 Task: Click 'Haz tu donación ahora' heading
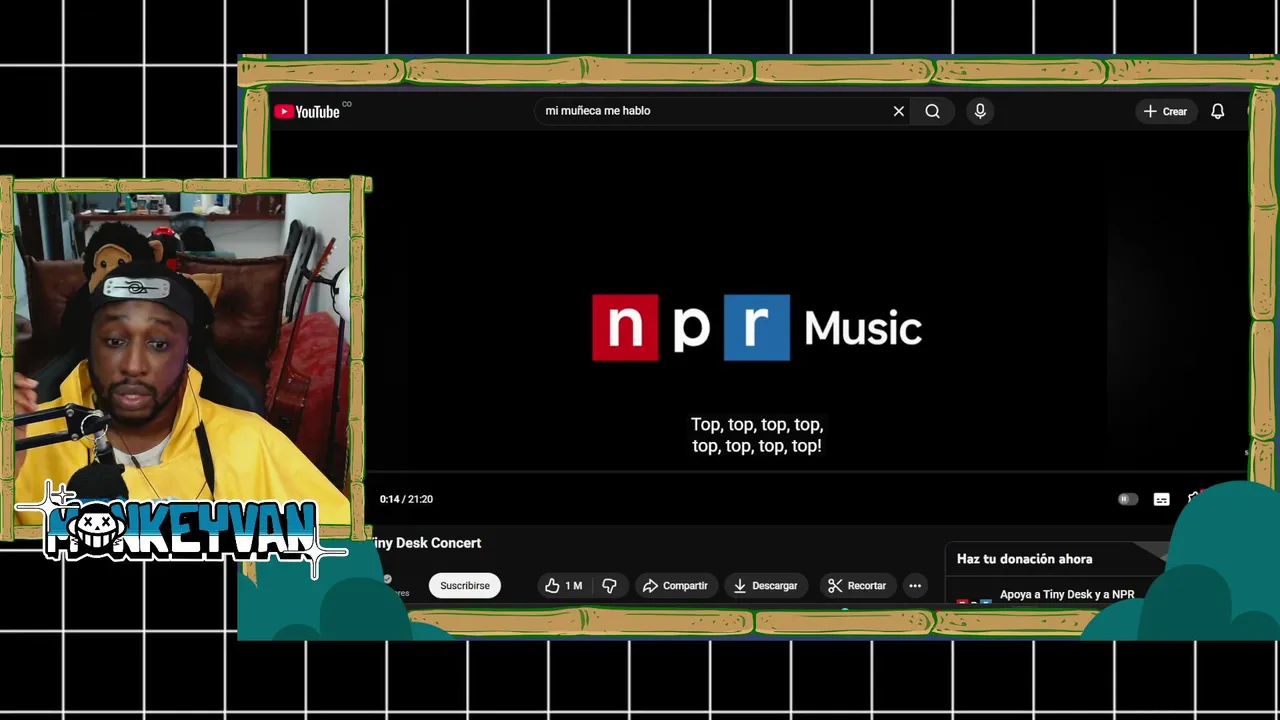tap(1024, 559)
